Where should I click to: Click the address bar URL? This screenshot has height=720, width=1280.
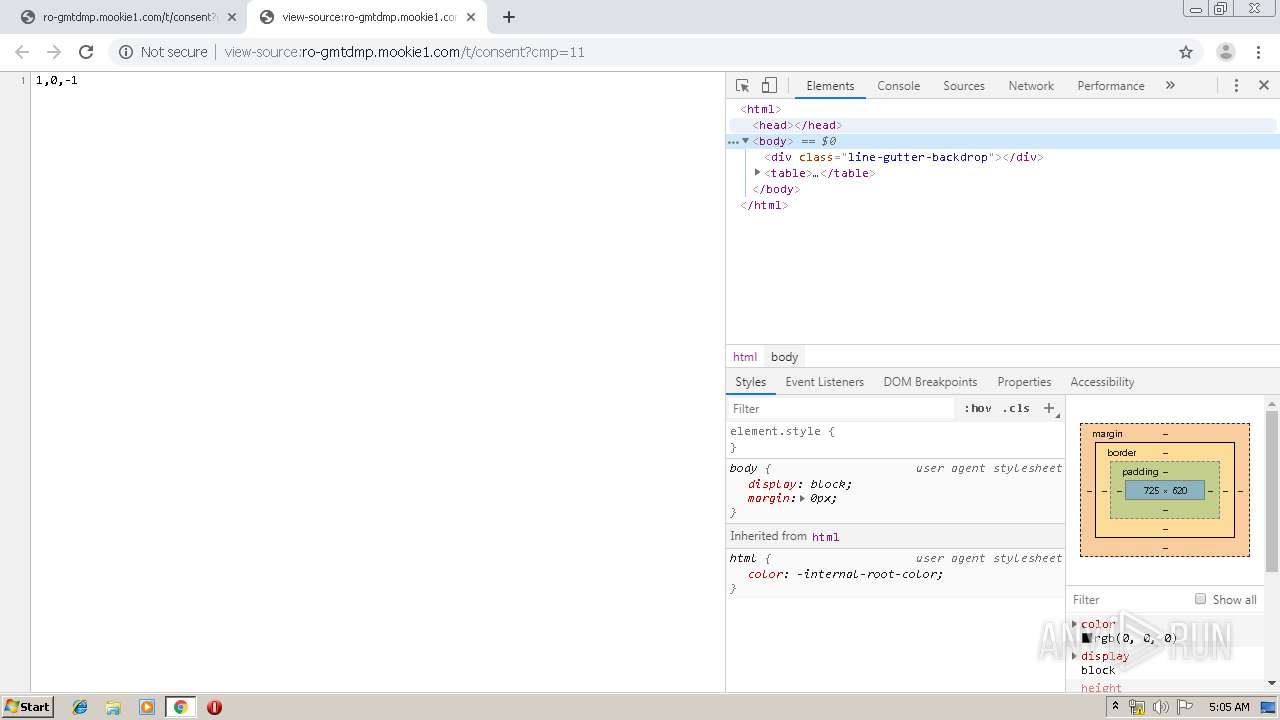point(404,52)
